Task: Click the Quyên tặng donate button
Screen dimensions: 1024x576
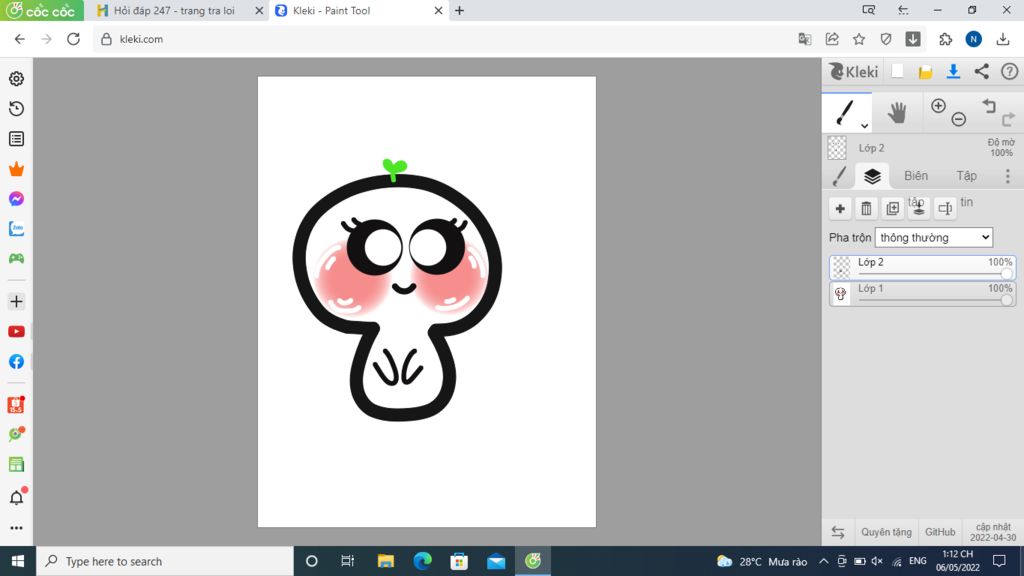Action: [x=886, y=532]
